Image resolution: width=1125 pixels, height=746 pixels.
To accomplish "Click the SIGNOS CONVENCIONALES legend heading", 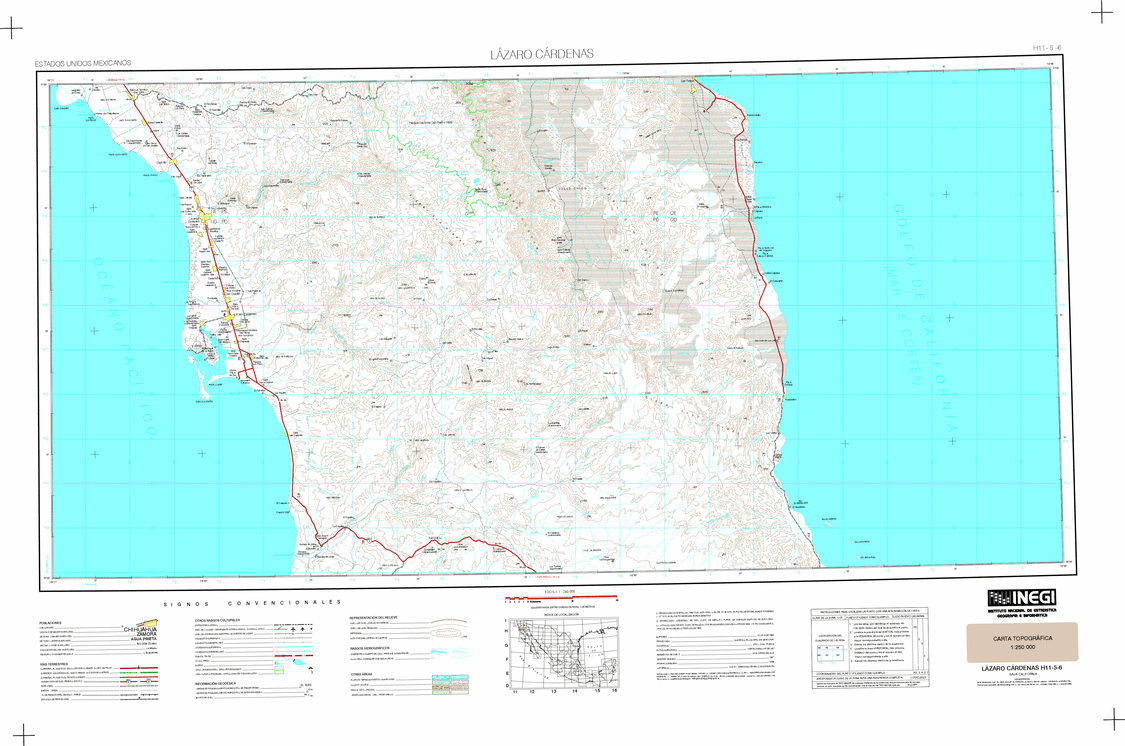I will [x=253, y=603].
